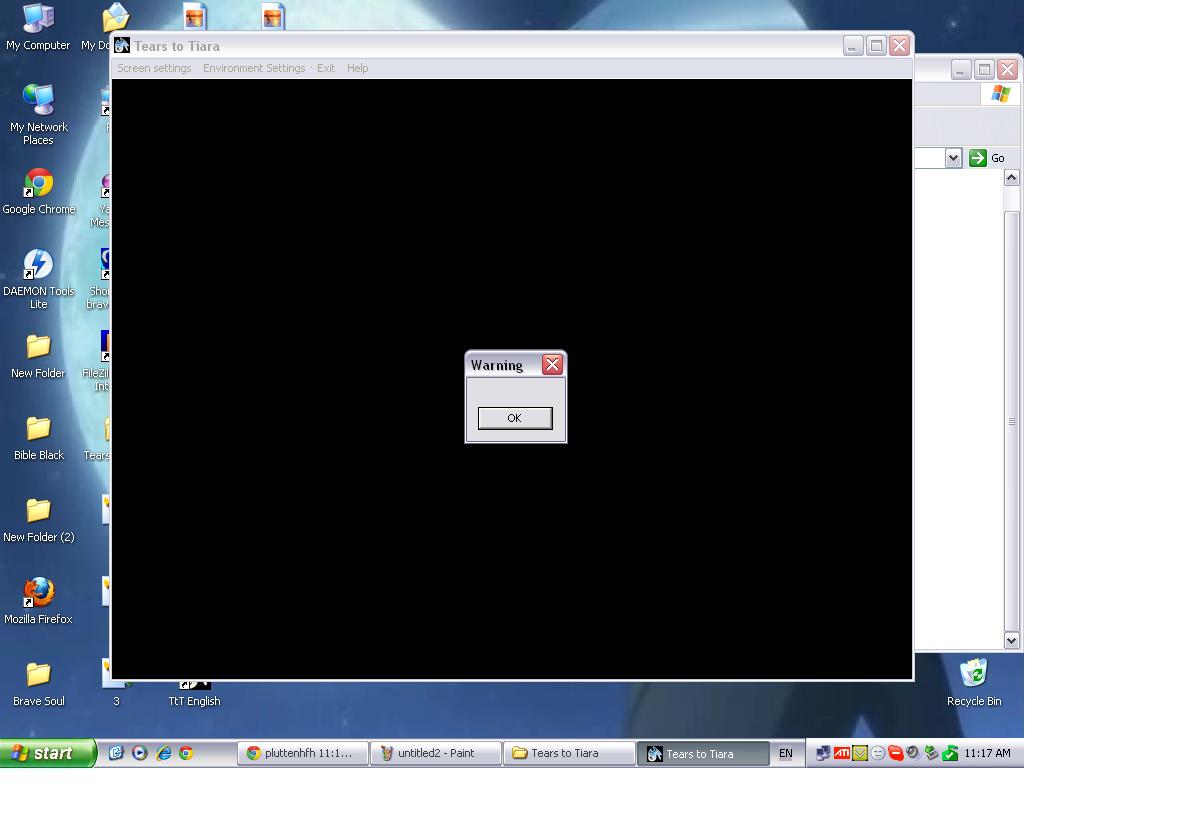Select the TtT English shortcut label
Viewport: 1184px width, 816px height.
194,701
